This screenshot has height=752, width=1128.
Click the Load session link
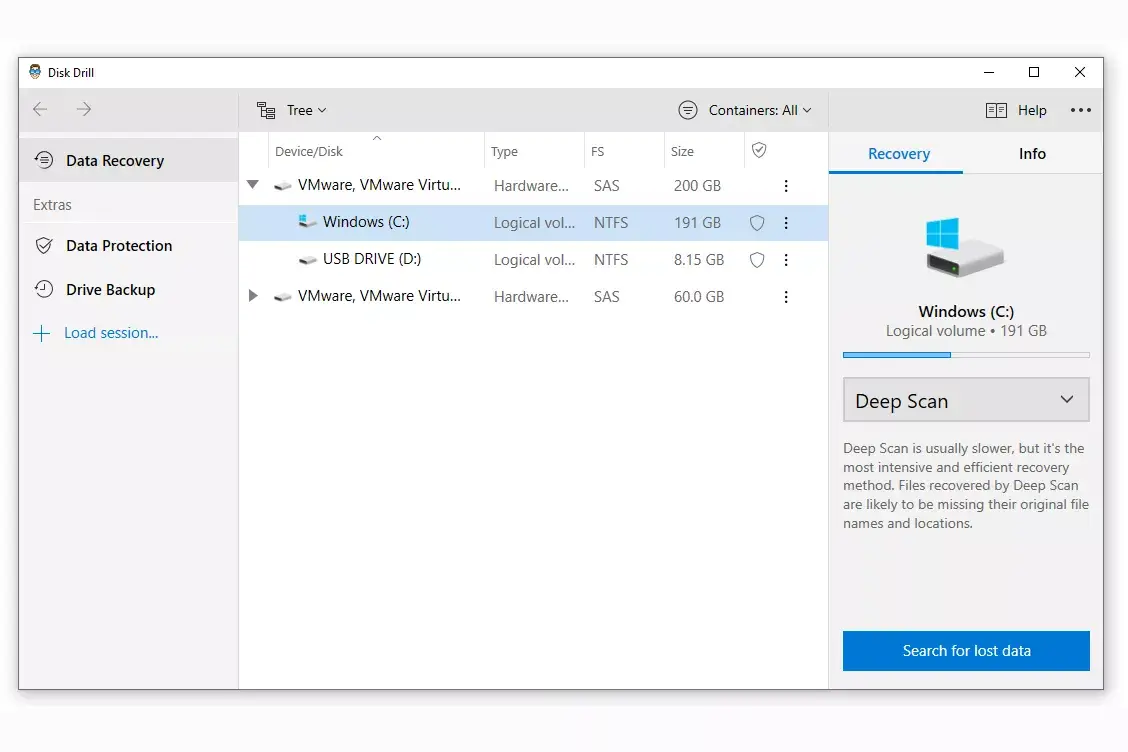110,334
